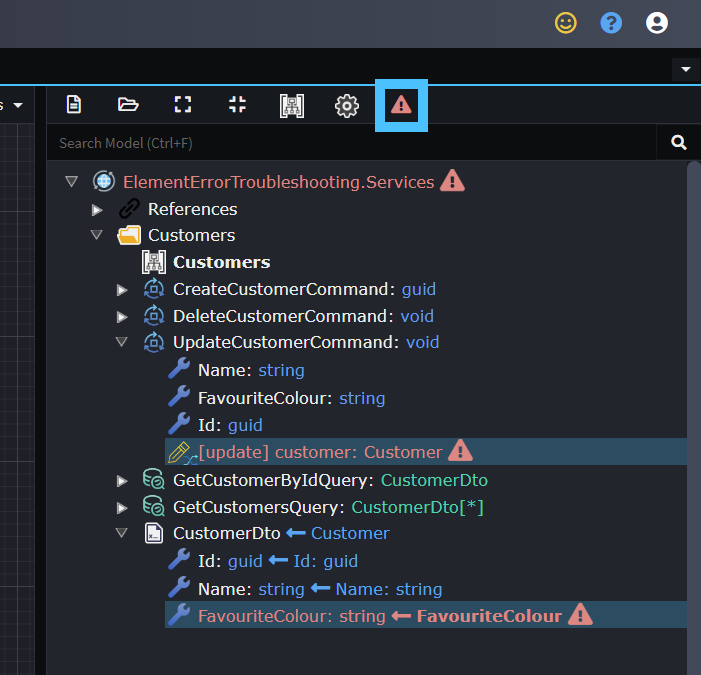The width and height of the screenshot is (701, 675).
Task: Select Name: string mapped field in CustomerDto
Action: coord(320,589)
